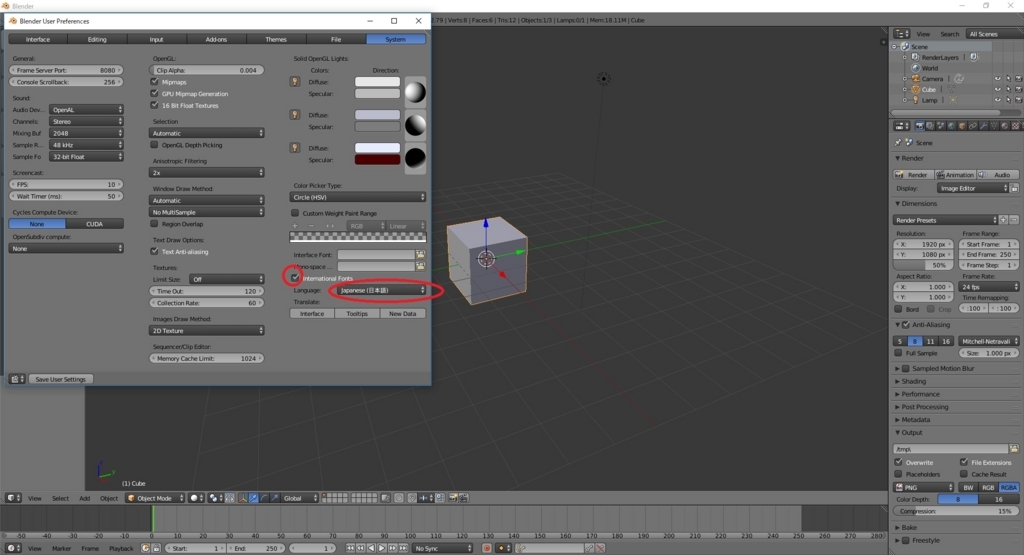1024x555 pixels.
Task: Switch to the Editing preferences tab
Action: point(97,39)
